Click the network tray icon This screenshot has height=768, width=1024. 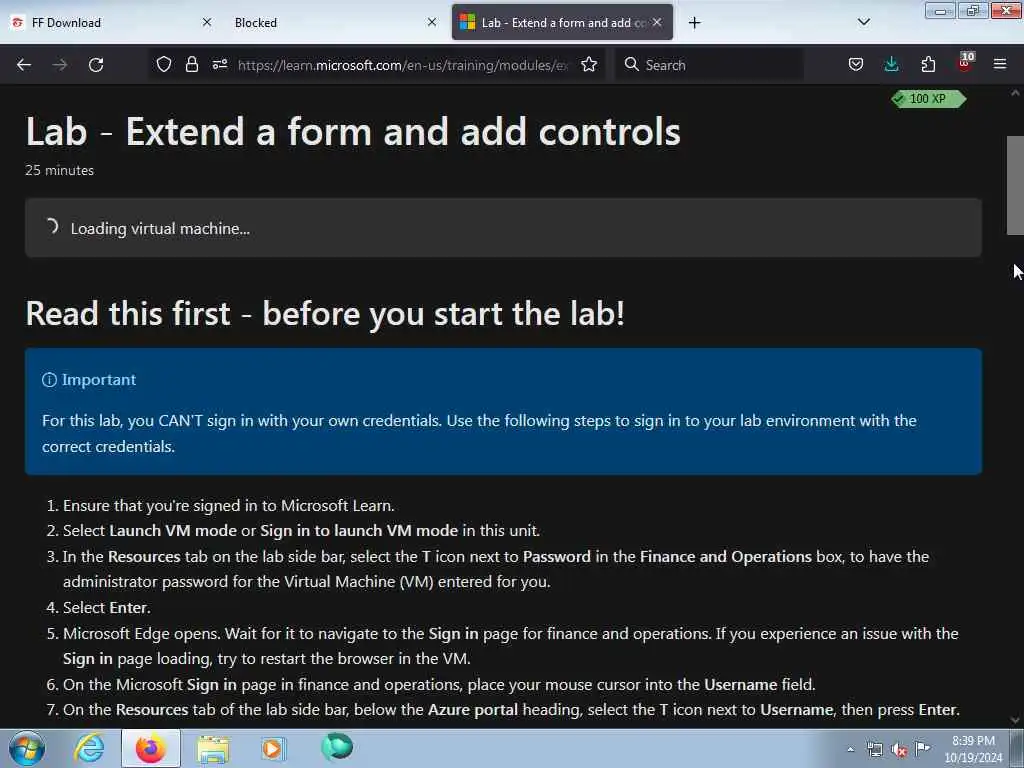point(874,749)
